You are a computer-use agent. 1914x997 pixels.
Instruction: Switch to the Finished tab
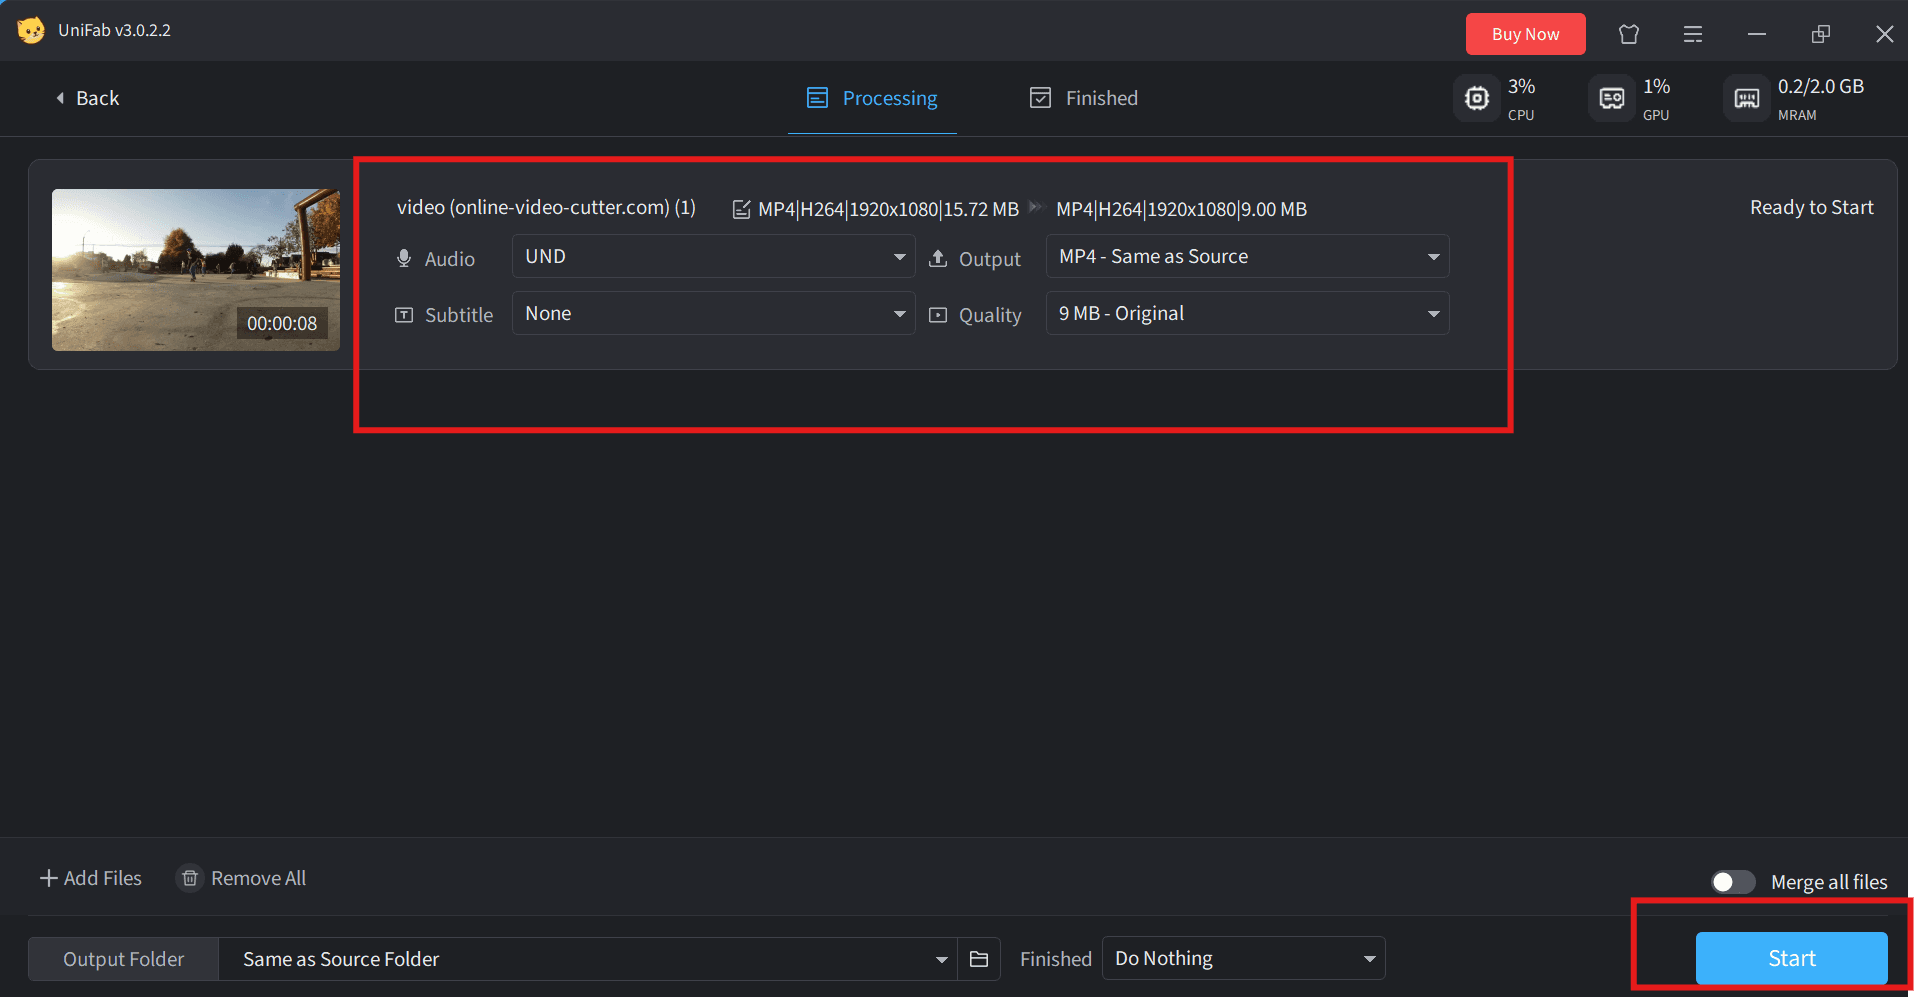pyautogui.click(x=1084, y=98)
